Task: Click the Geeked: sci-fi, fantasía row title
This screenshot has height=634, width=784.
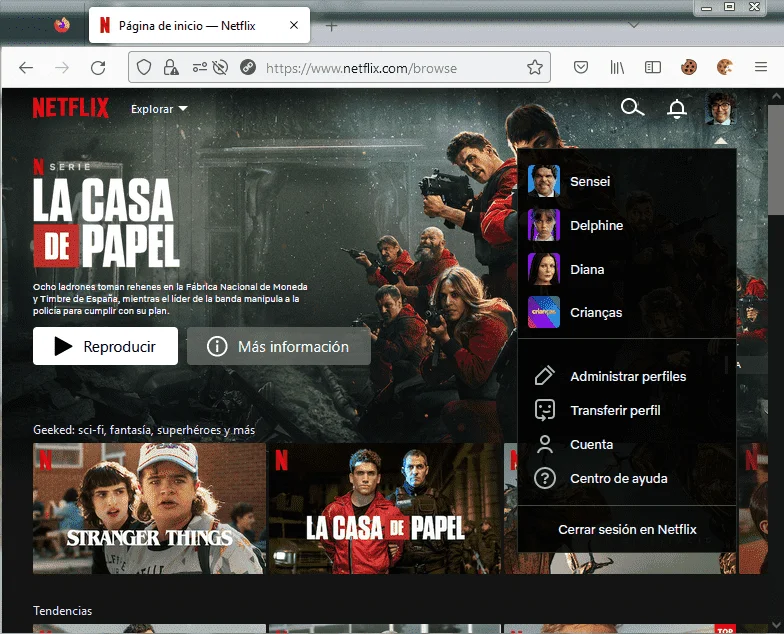Action: click(x=144, y=430)
